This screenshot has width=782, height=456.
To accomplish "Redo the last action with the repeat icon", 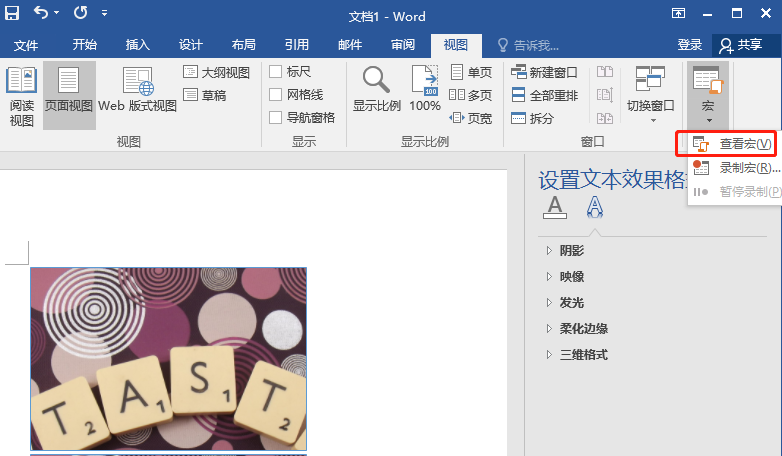I will point(80,13).
